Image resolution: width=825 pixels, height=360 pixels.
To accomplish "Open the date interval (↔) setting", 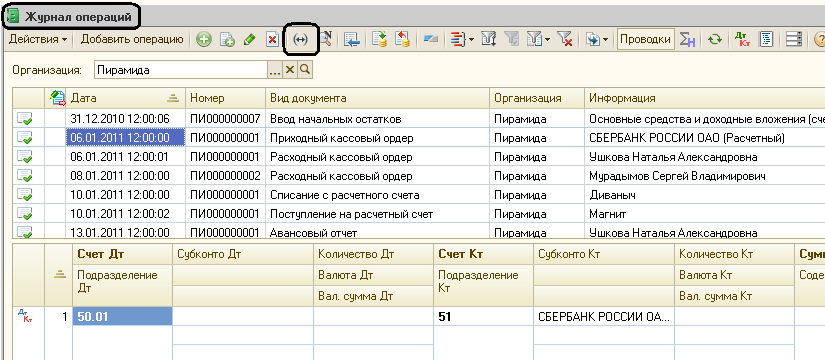I will coord(300,40).
